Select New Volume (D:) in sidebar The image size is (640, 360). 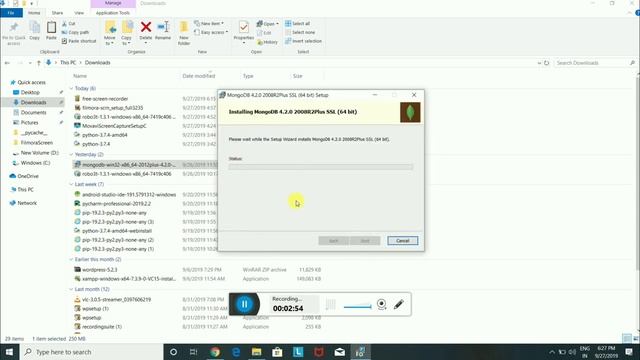pyautogui.click(x=40, y=153)
